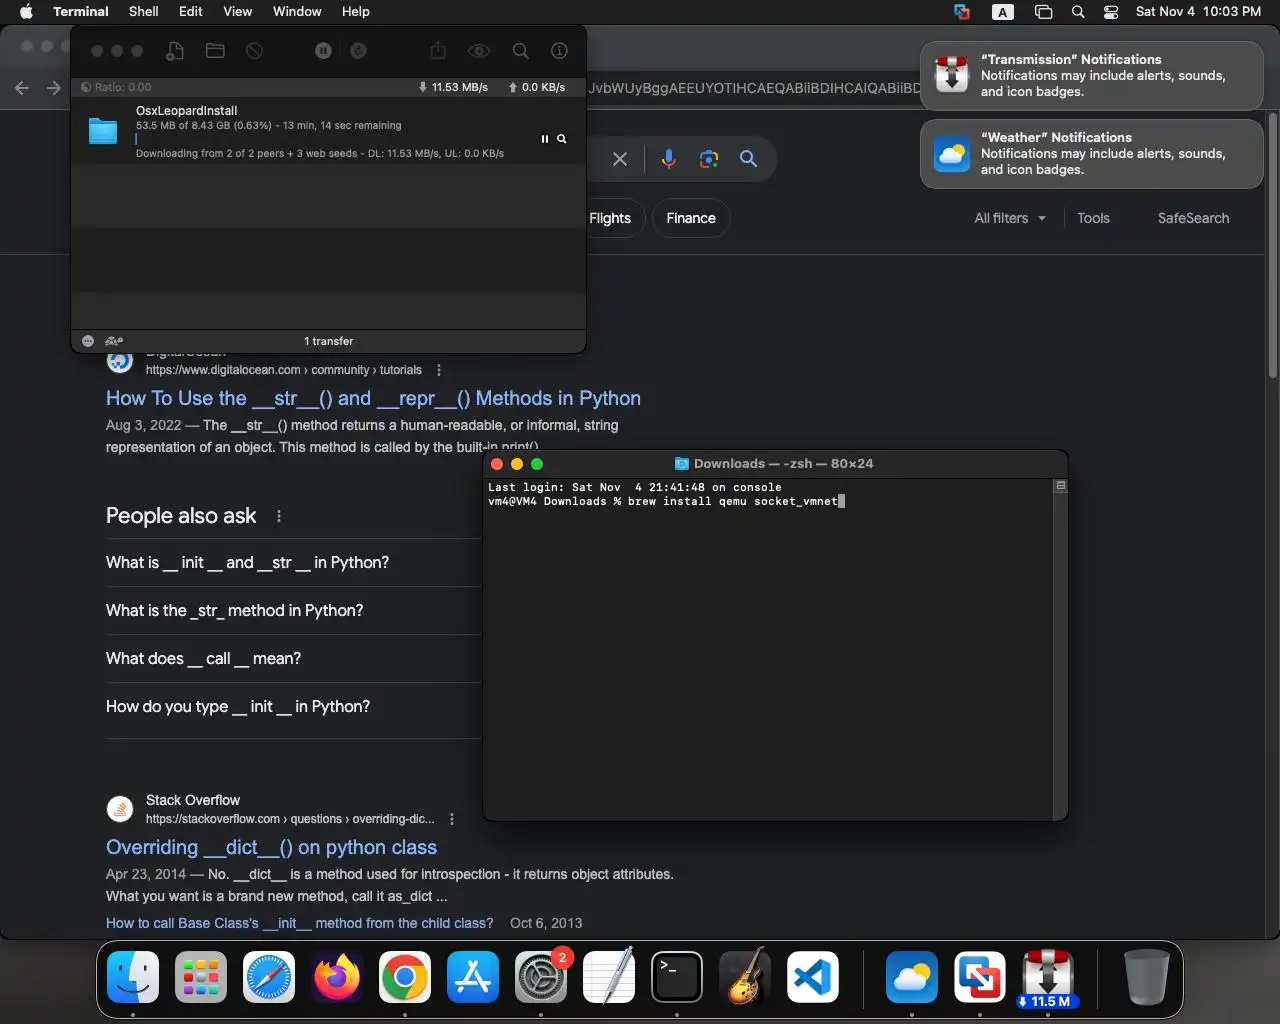Open the Apple menu

tap(27, 11)
